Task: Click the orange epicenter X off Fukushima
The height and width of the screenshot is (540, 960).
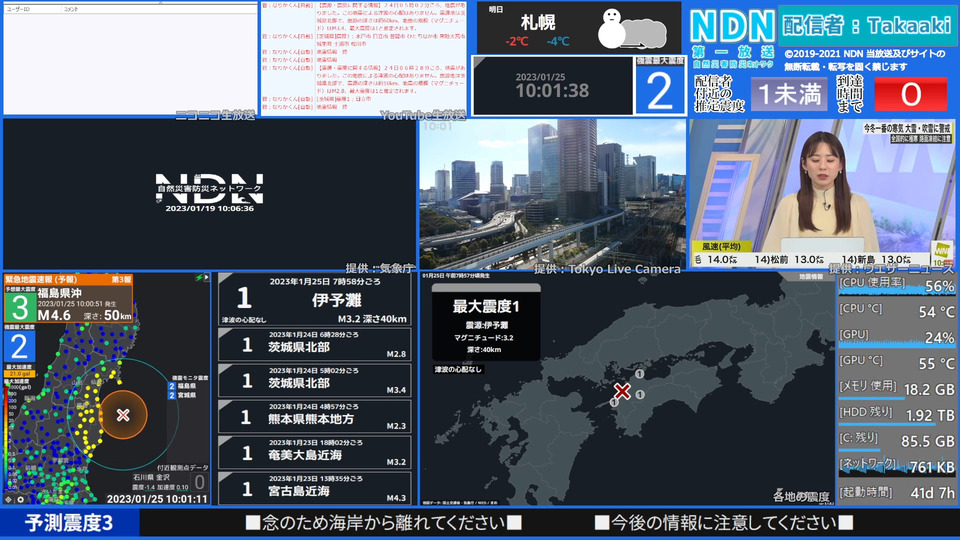Action: click(x=123, y=415)
